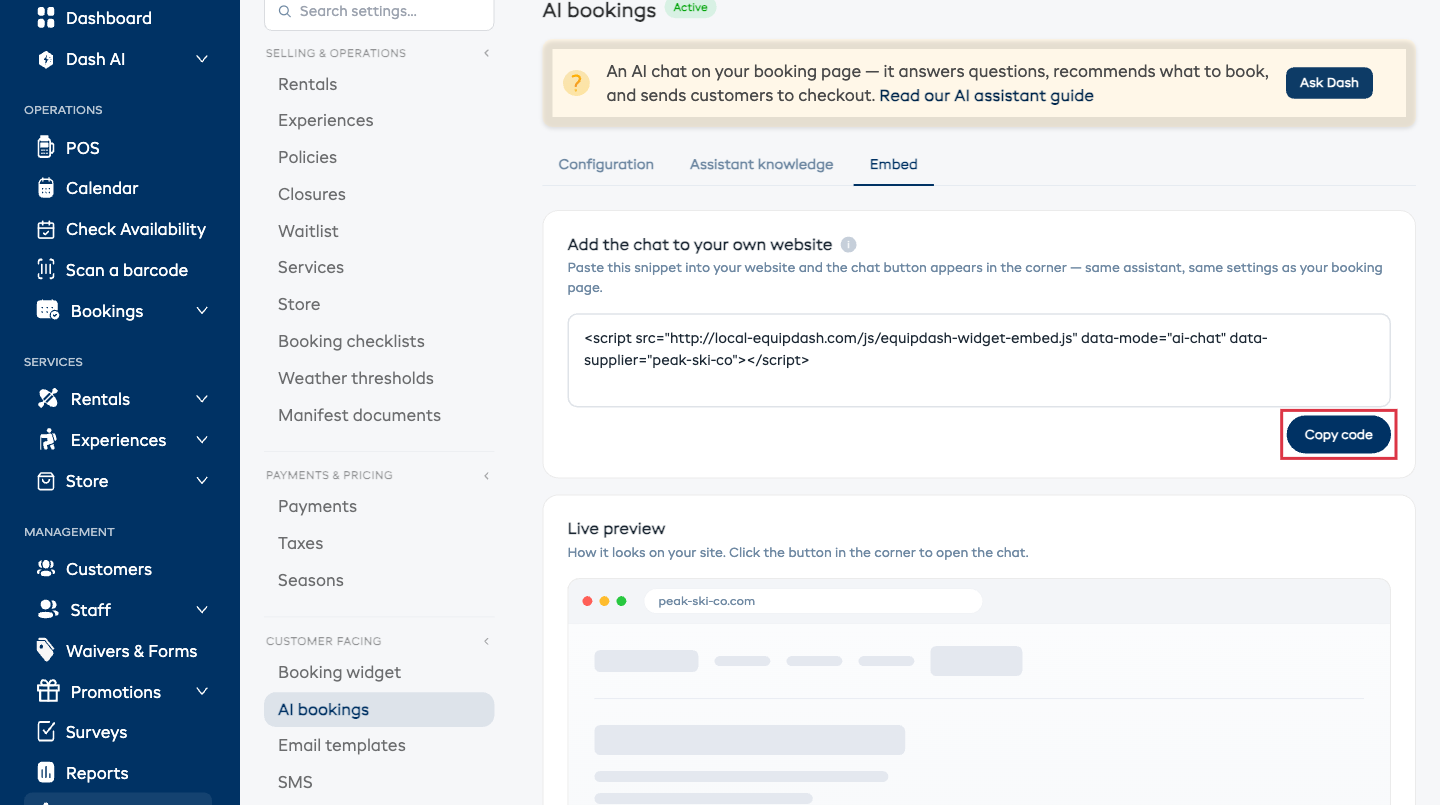Image resolution: width=1440 pixels, height=805 pixels.
Task: Expand the Bookings submenu chevron
Action: [202, 311]
